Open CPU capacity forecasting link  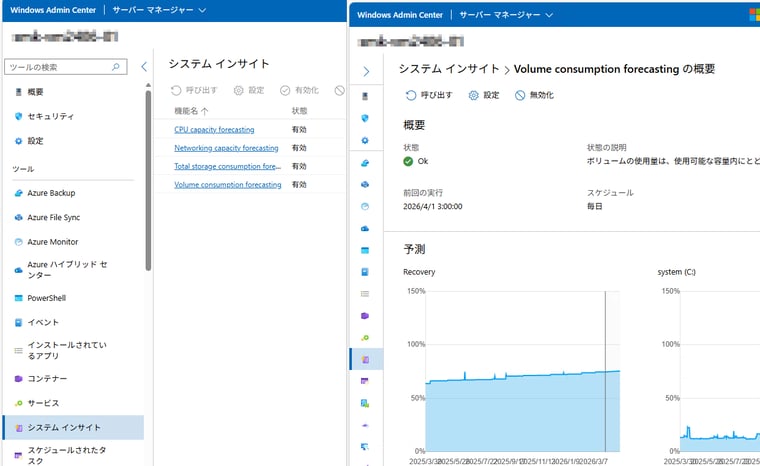[x=214, y=129]
